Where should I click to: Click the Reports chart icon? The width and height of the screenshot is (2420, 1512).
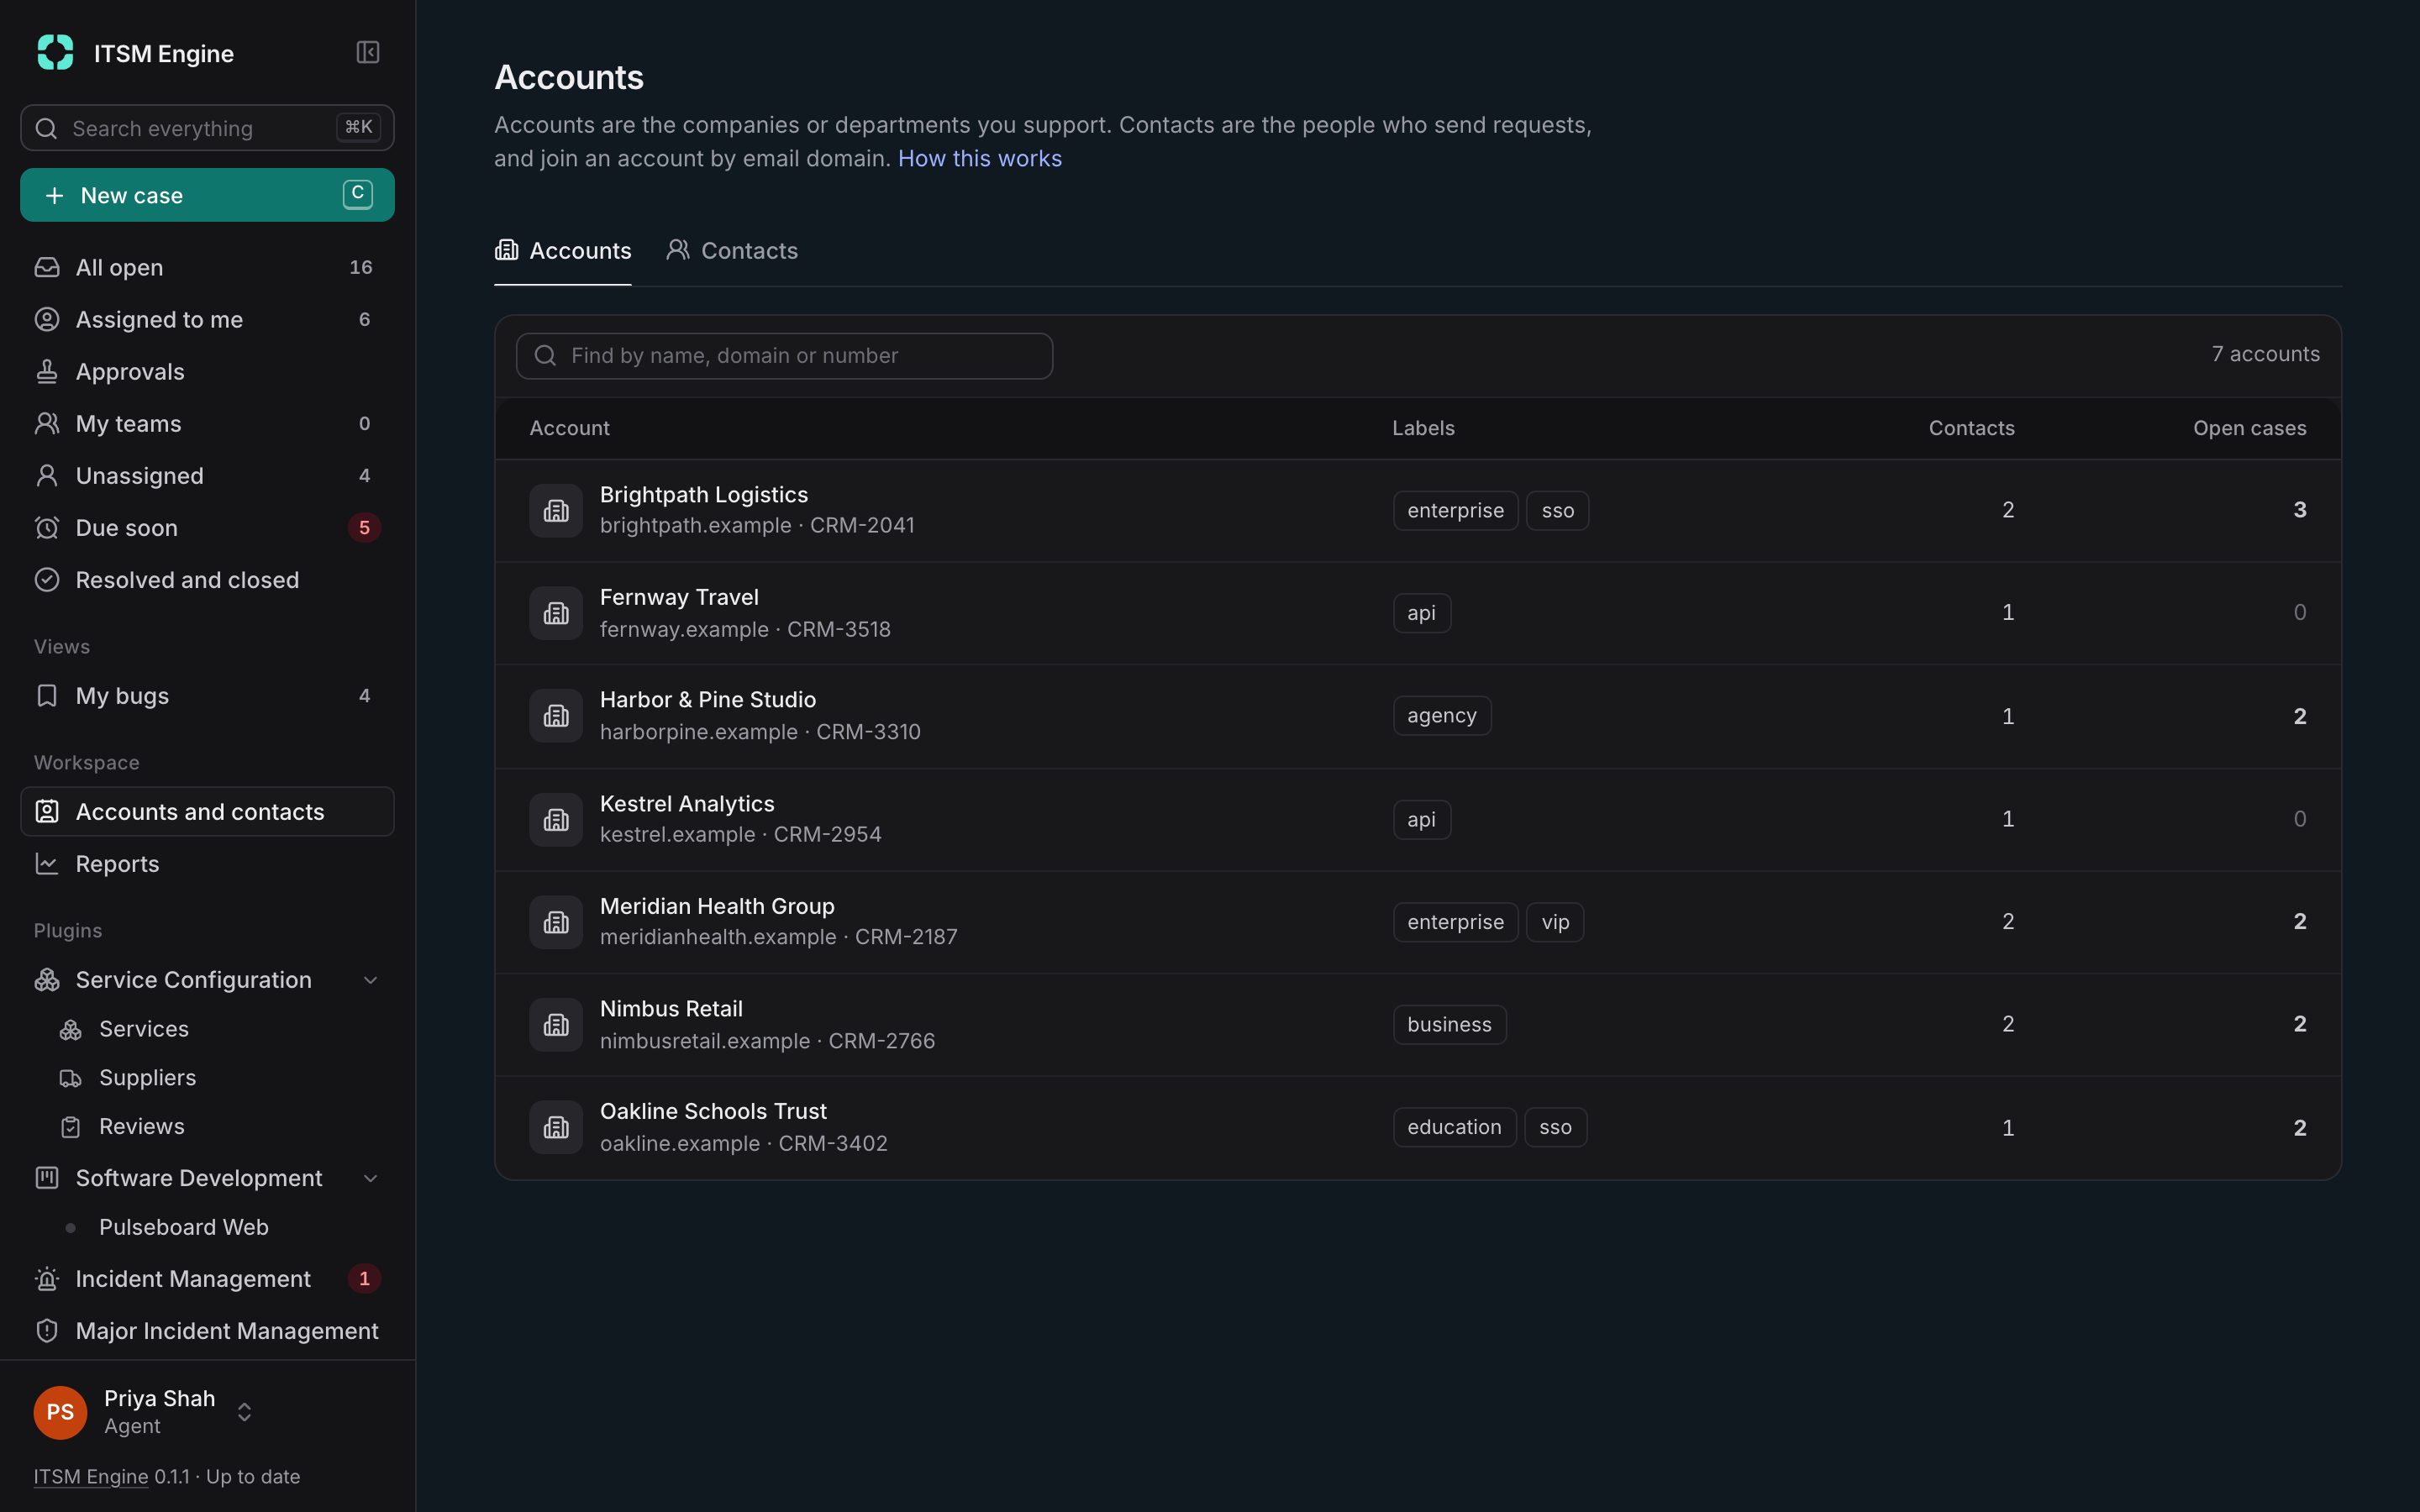point(47,863)
